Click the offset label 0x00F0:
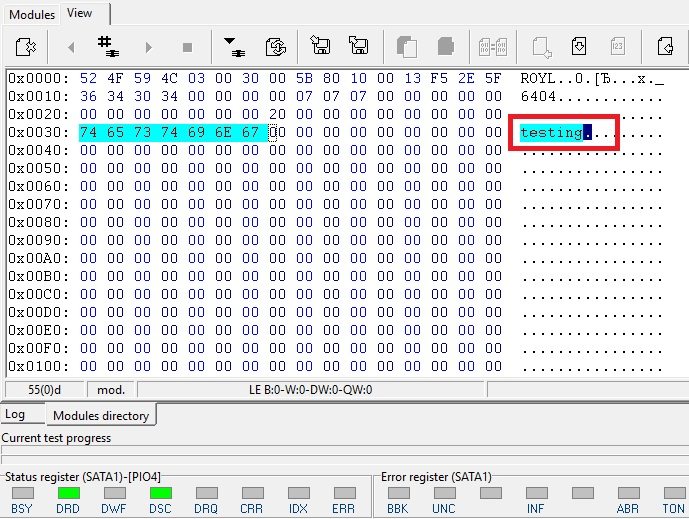Image resolution: width=689 pixels, height=519 pixels. click(x=39, y=348)
